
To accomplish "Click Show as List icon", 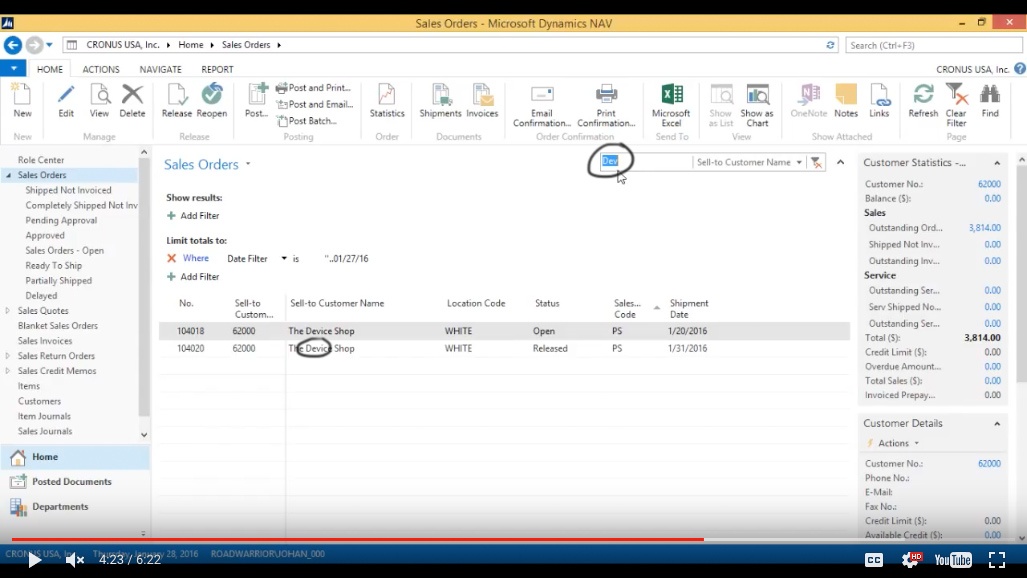I will (720, 106).
